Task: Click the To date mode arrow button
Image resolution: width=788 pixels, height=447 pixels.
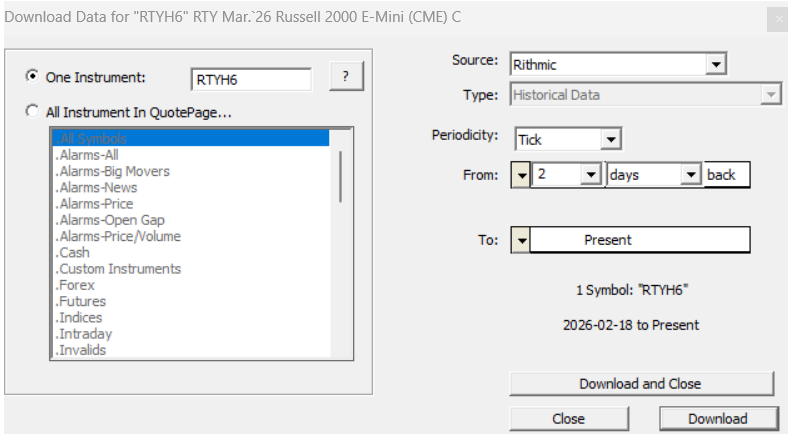Action: click(521, 241)
